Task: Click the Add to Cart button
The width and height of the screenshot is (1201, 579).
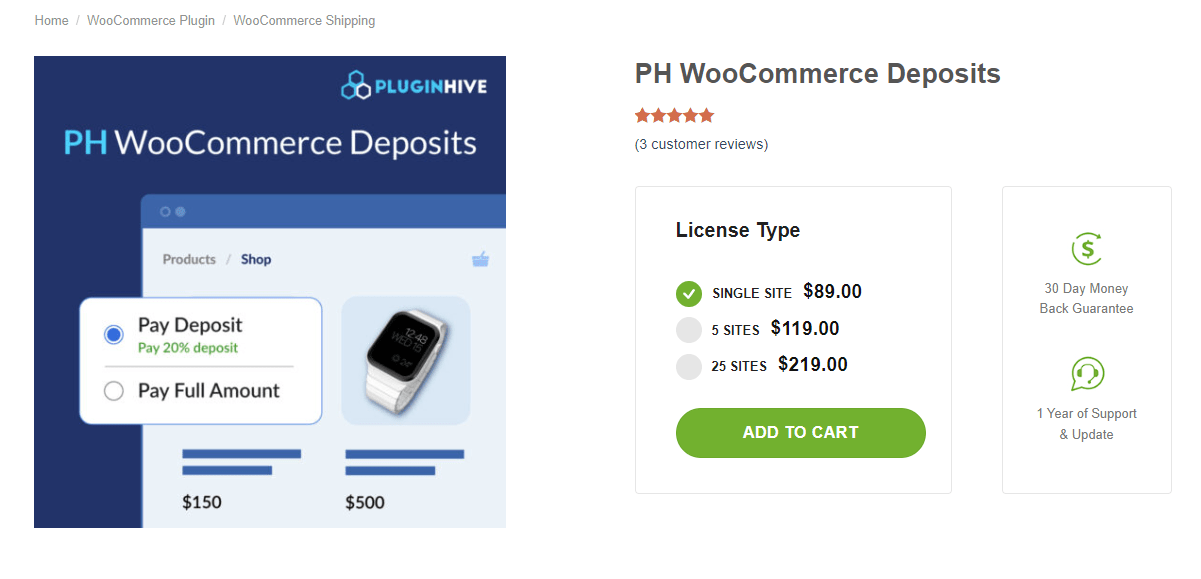Action: point(800,432)
